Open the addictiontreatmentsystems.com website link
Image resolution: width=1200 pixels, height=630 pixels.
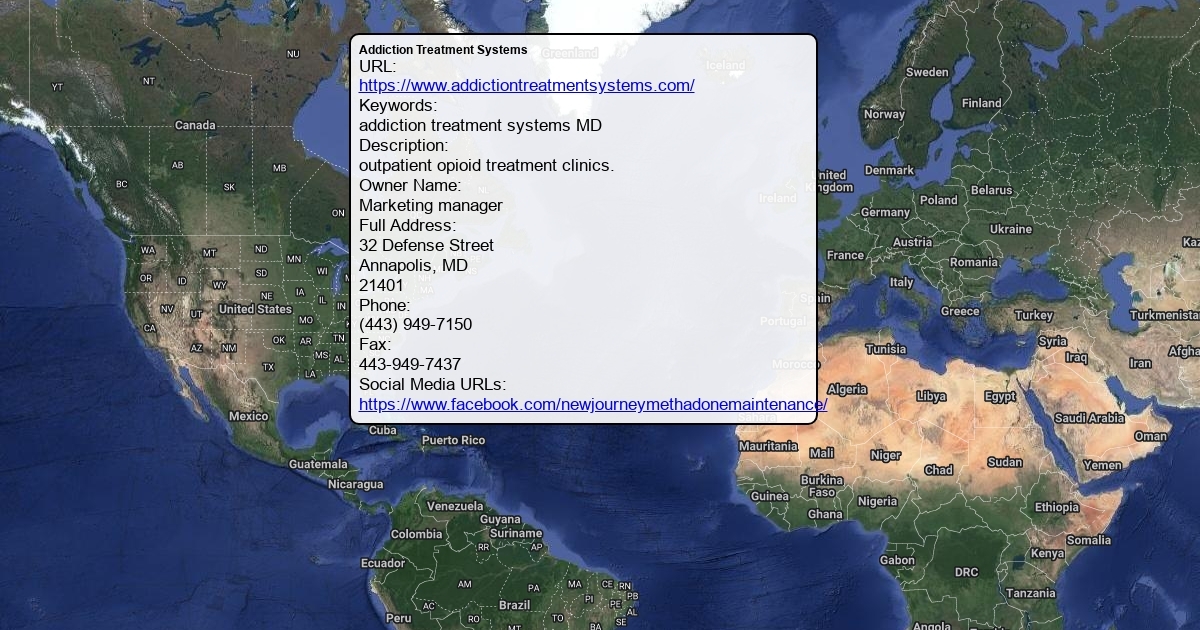pos(526,85)
